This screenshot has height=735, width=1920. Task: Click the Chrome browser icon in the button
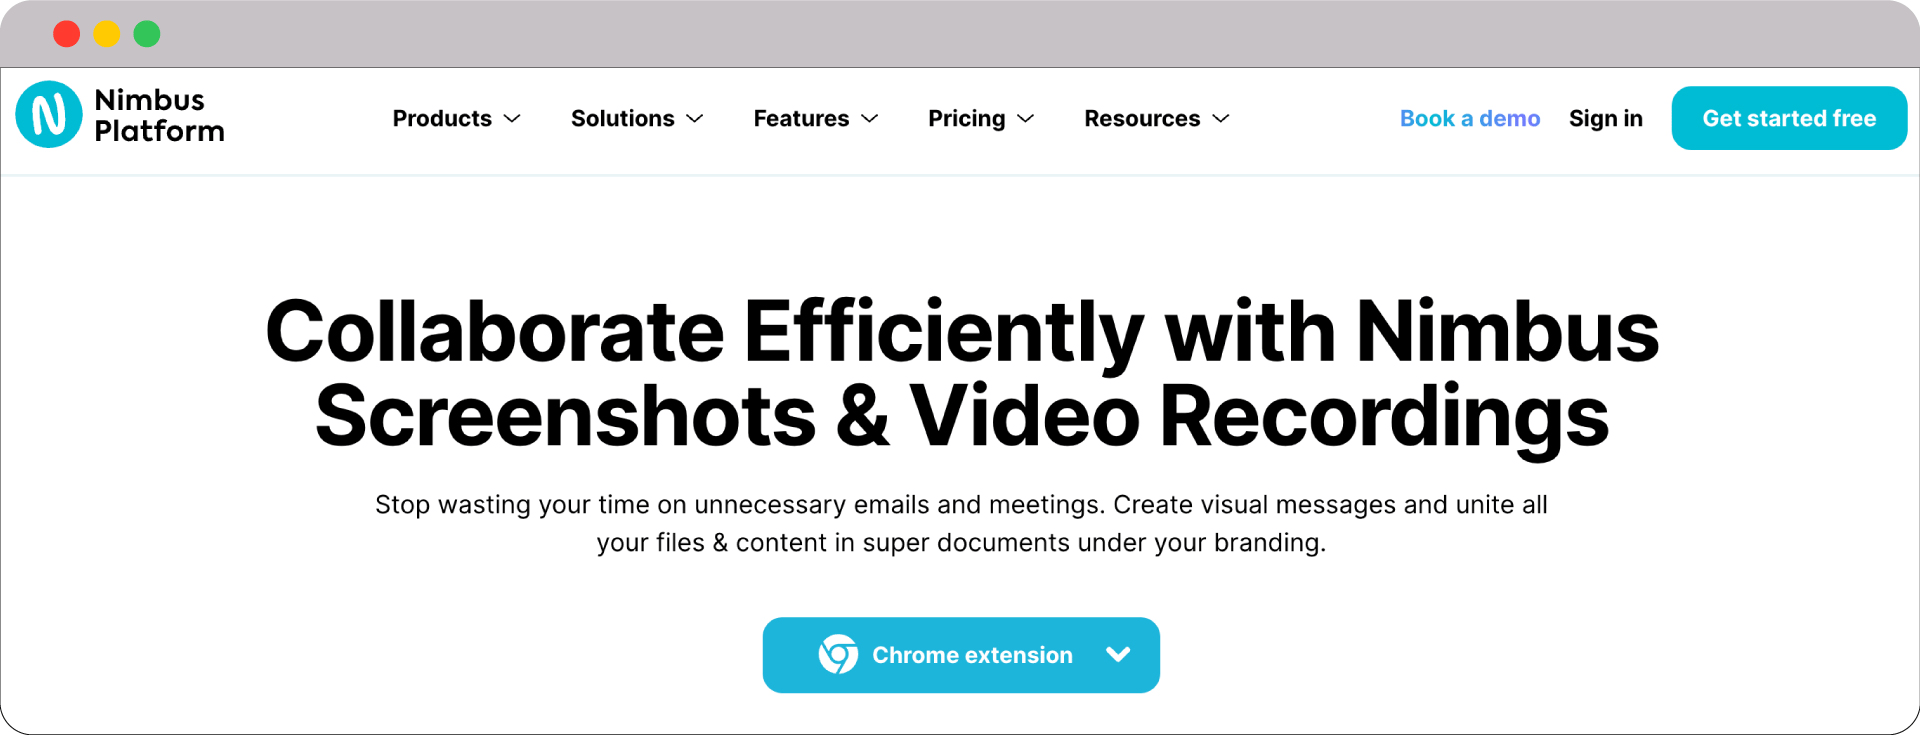pos(838,655)
